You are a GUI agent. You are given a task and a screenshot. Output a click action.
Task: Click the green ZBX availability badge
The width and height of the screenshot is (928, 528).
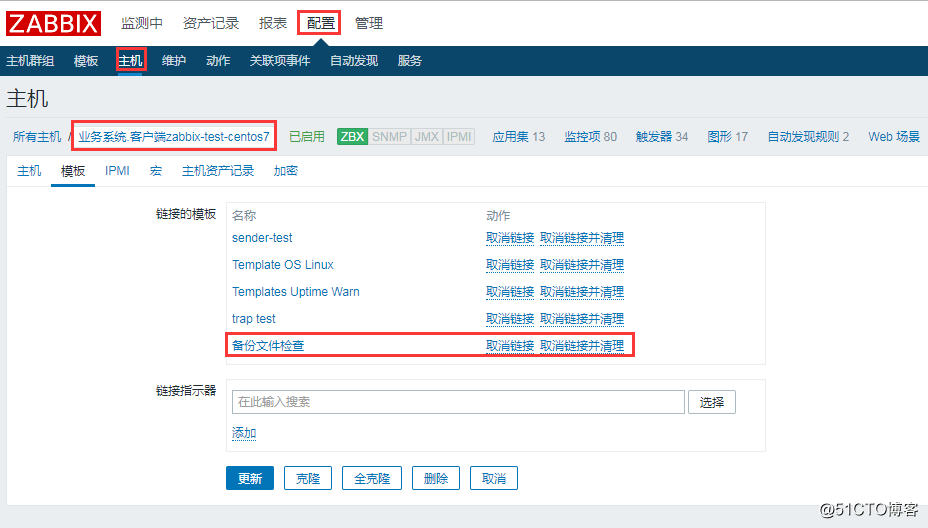[352, 137]
